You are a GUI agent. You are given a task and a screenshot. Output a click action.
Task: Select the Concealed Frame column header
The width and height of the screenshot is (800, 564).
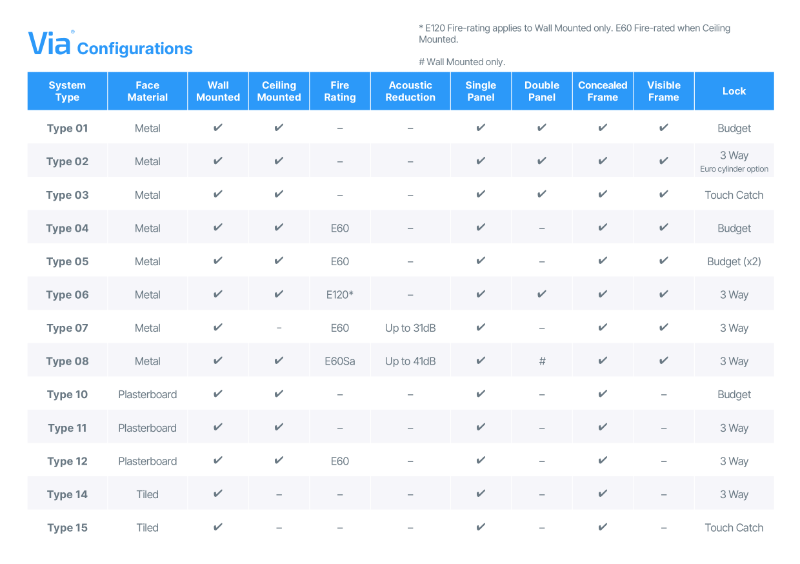[x=603, y=91]
